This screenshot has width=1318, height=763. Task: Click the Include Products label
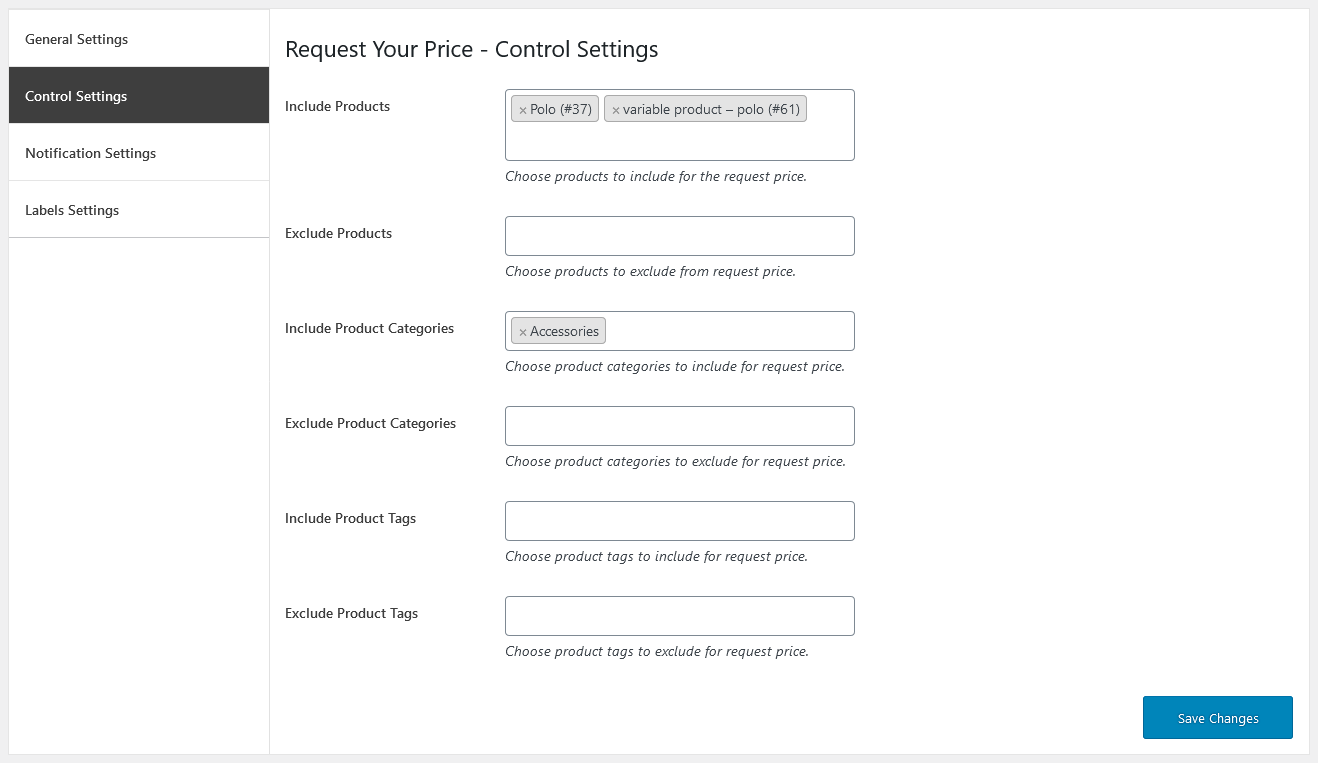point(336,106)
